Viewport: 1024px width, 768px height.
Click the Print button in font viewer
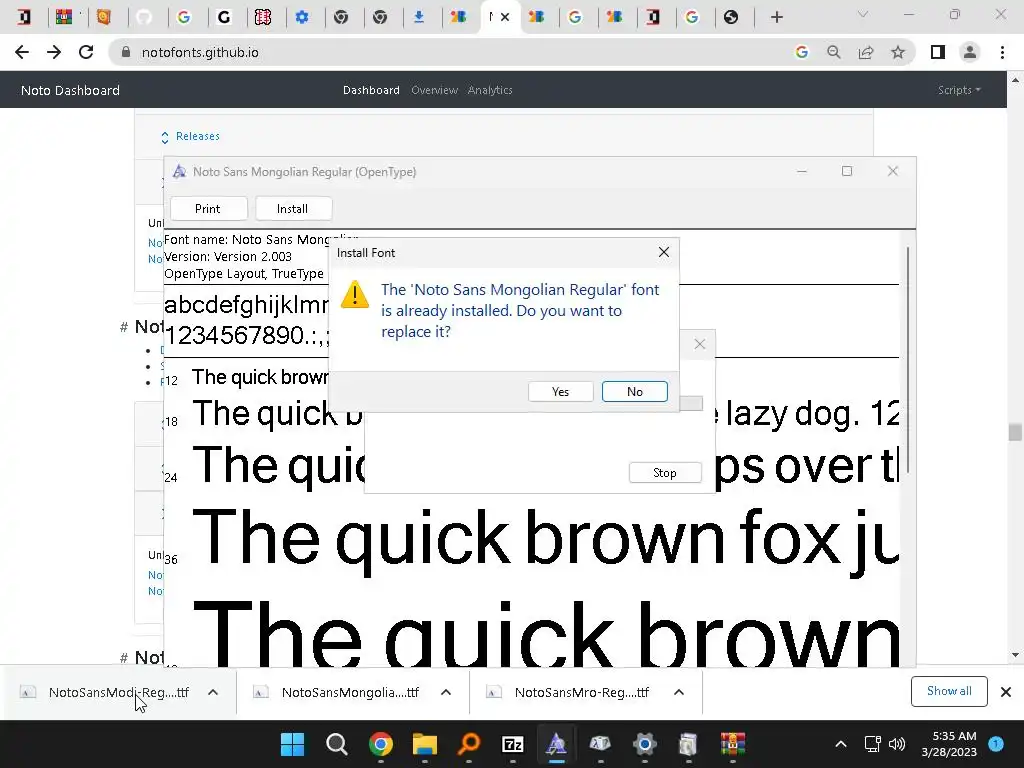click(208, 208)
